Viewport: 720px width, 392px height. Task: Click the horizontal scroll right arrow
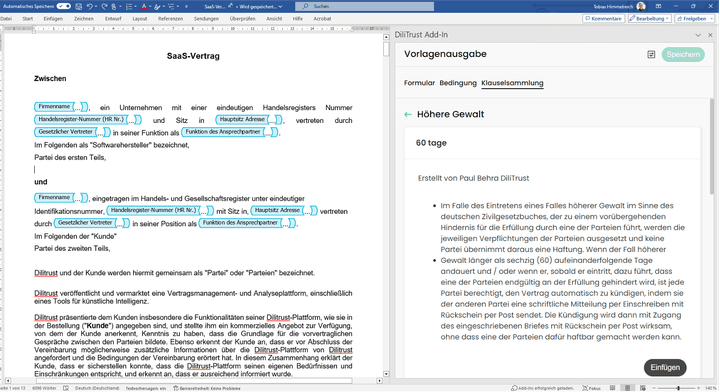379,381
